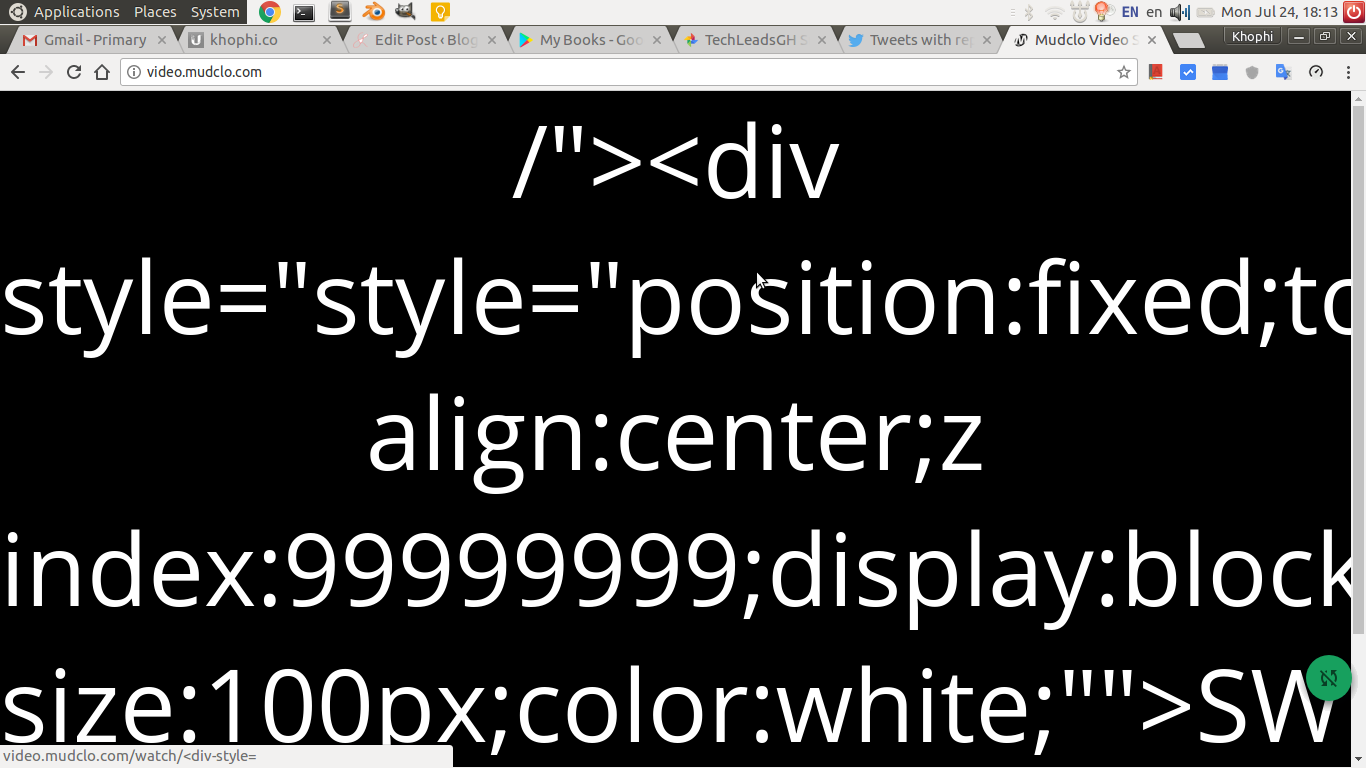
Task: Click the browser Home button
Action: pos(101,72)
